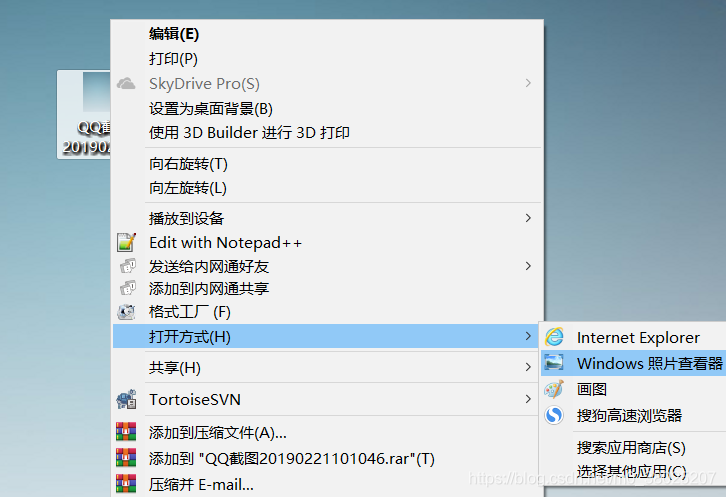Expand the SkyDrive Pro submenu arrow
726x497 pixels.
[528, 83]
